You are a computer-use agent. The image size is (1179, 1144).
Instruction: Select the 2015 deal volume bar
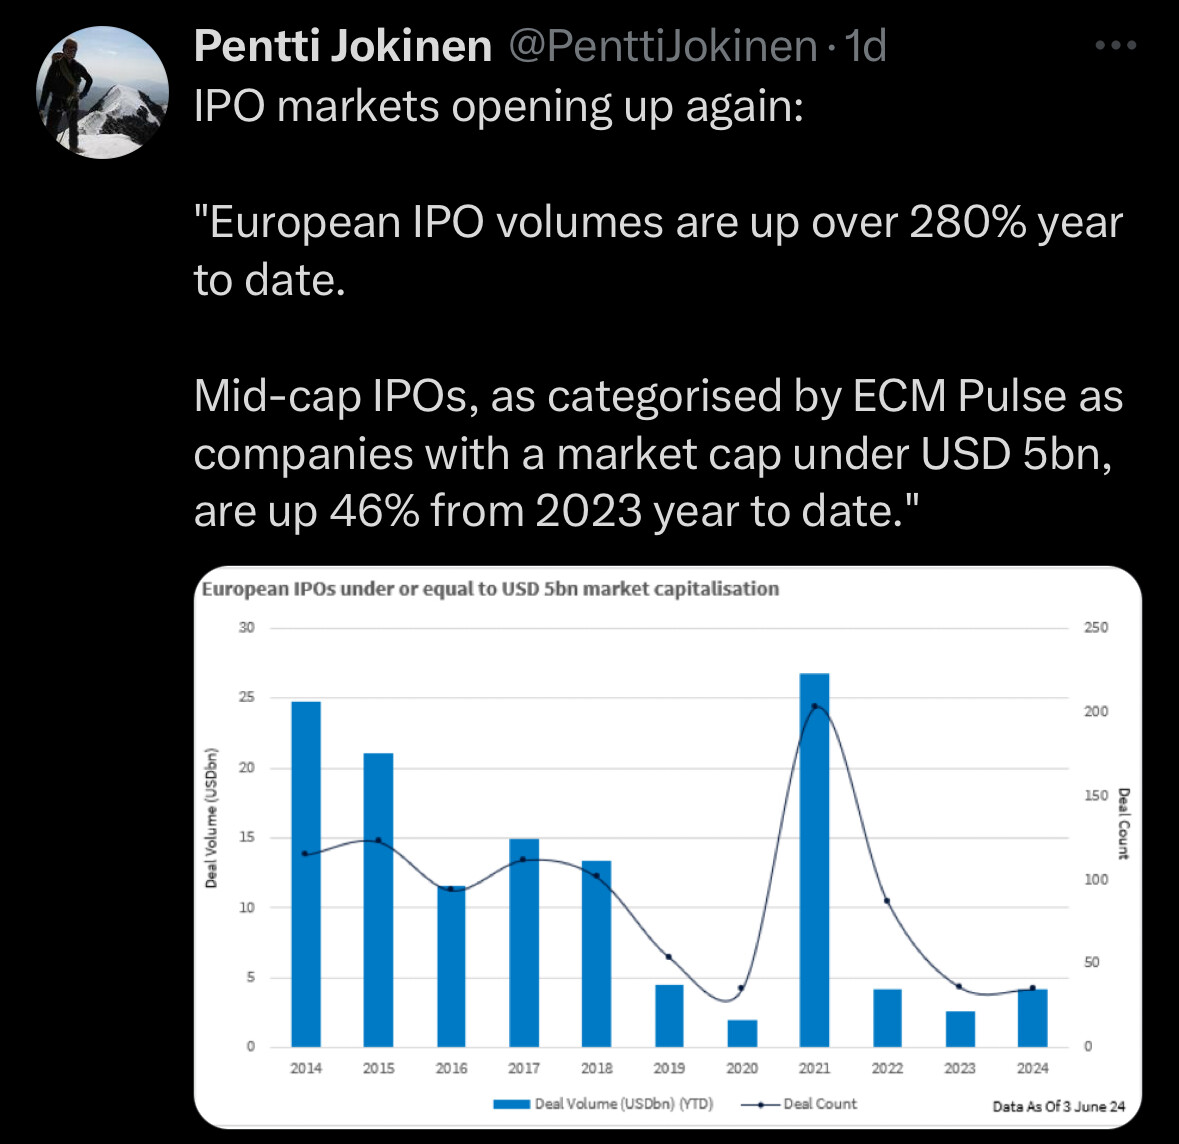click(378, 900)
